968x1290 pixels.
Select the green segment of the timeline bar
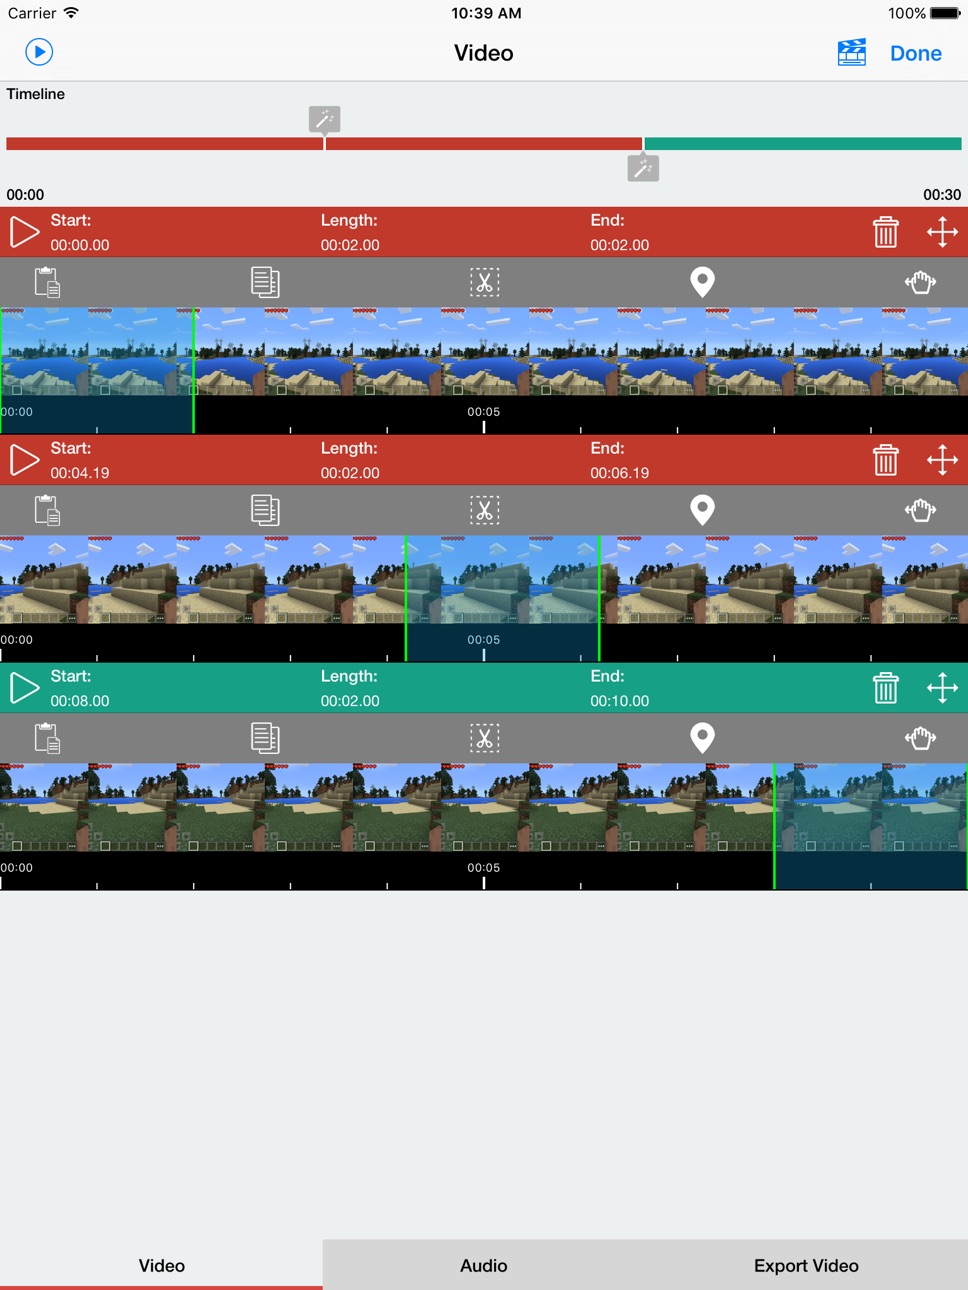pyautogui.click(x=803, y=144)
